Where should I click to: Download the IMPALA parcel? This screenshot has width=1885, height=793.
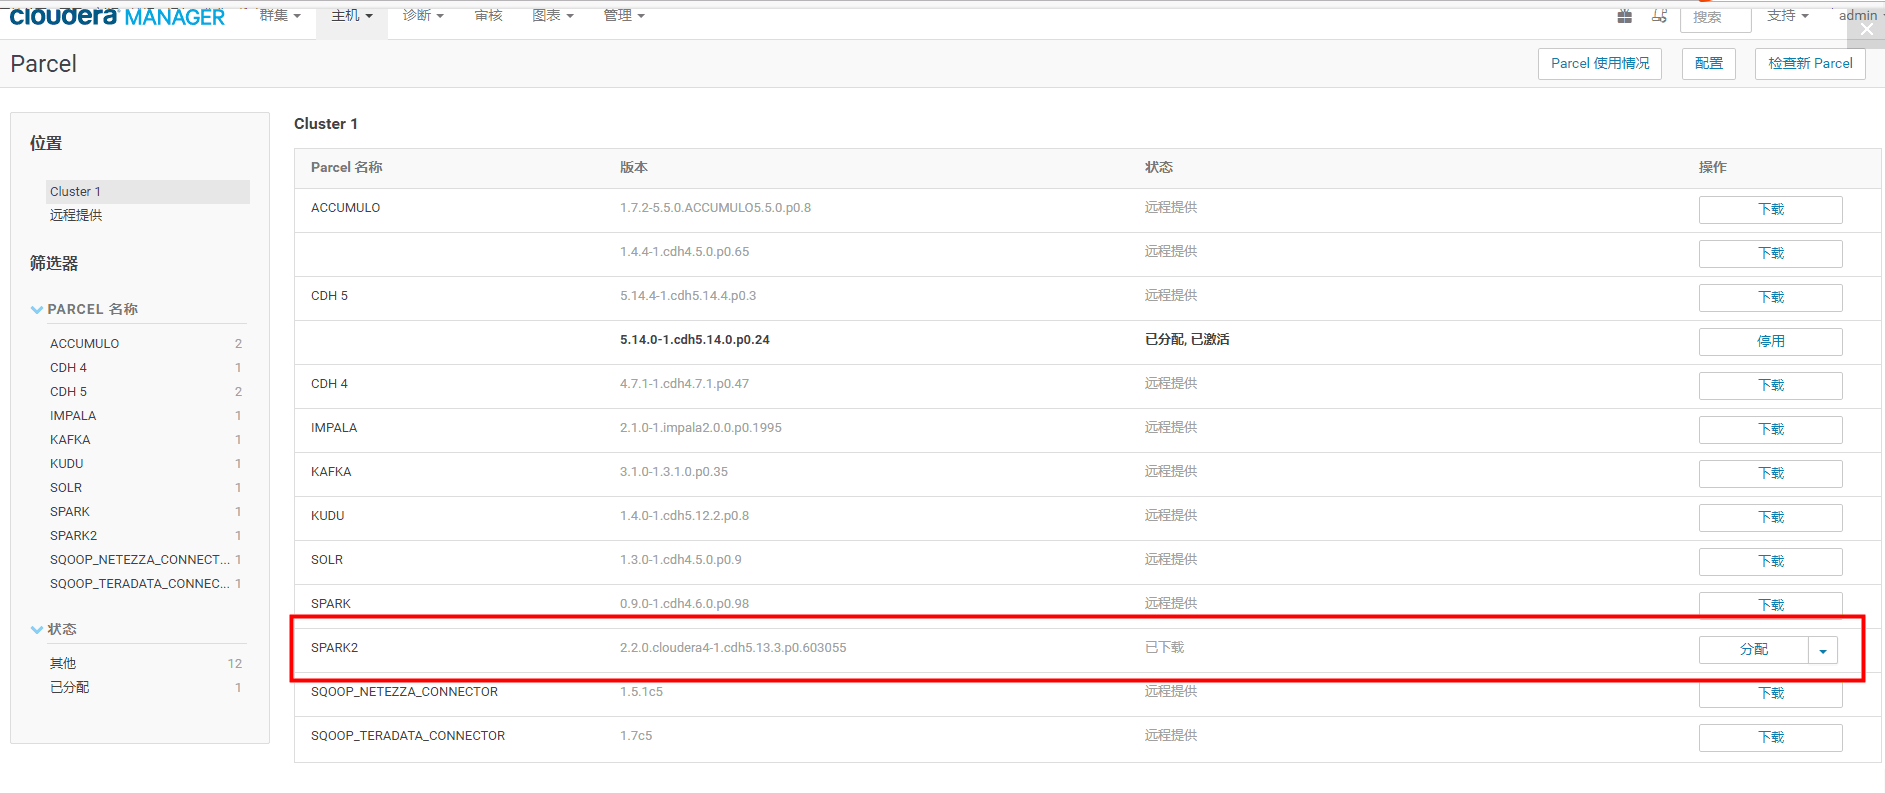[x=1770, y=429]
